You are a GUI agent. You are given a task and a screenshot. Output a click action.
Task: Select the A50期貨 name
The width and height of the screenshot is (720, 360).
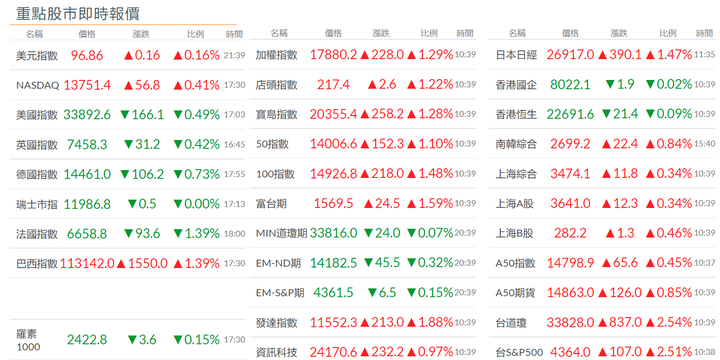coord(515,292)
